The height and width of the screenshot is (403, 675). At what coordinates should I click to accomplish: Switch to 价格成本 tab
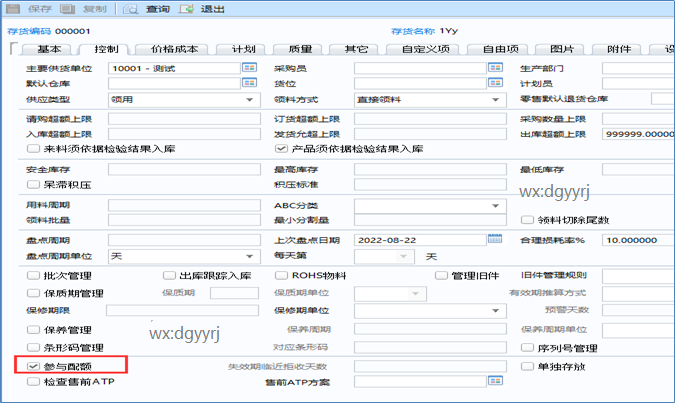point(173,49)
